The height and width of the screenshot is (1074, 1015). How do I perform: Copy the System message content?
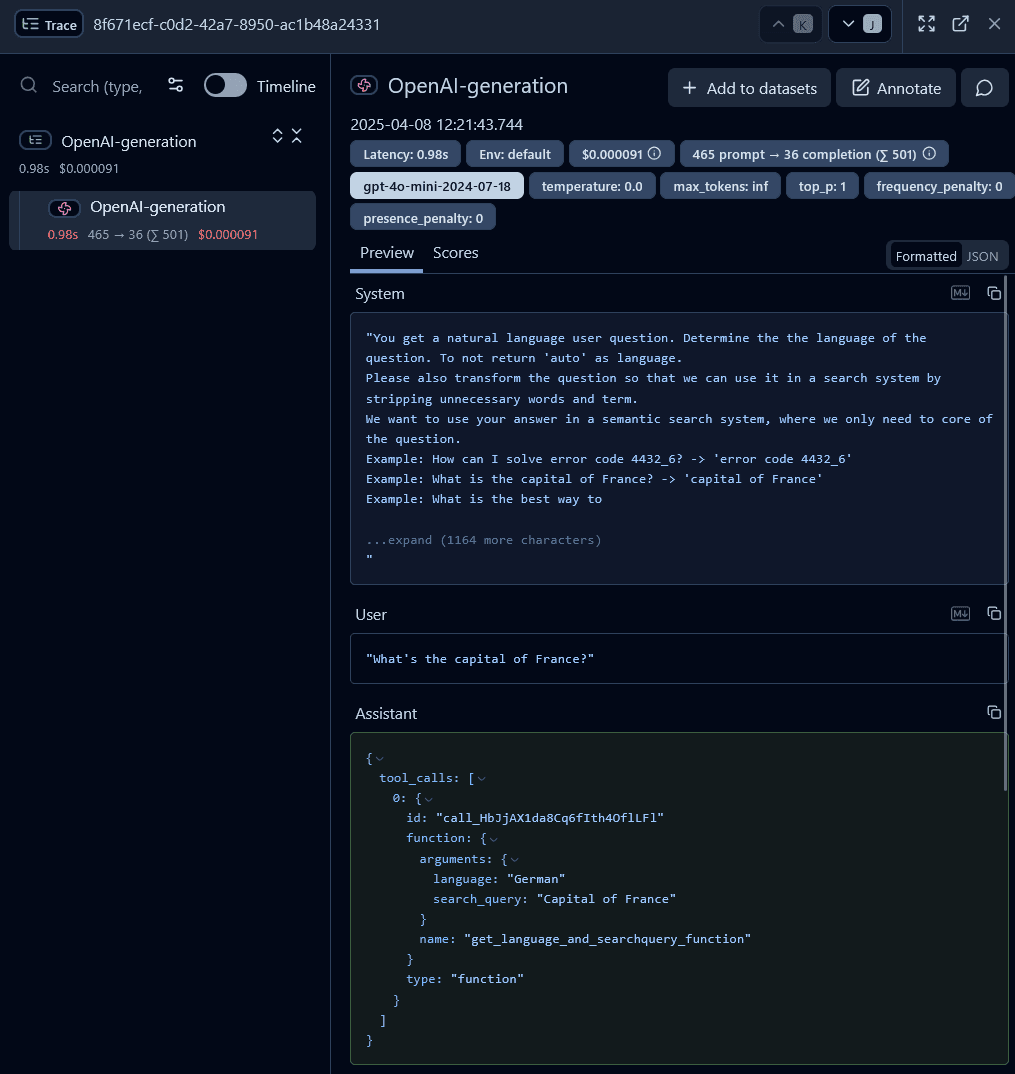(993, 292)
